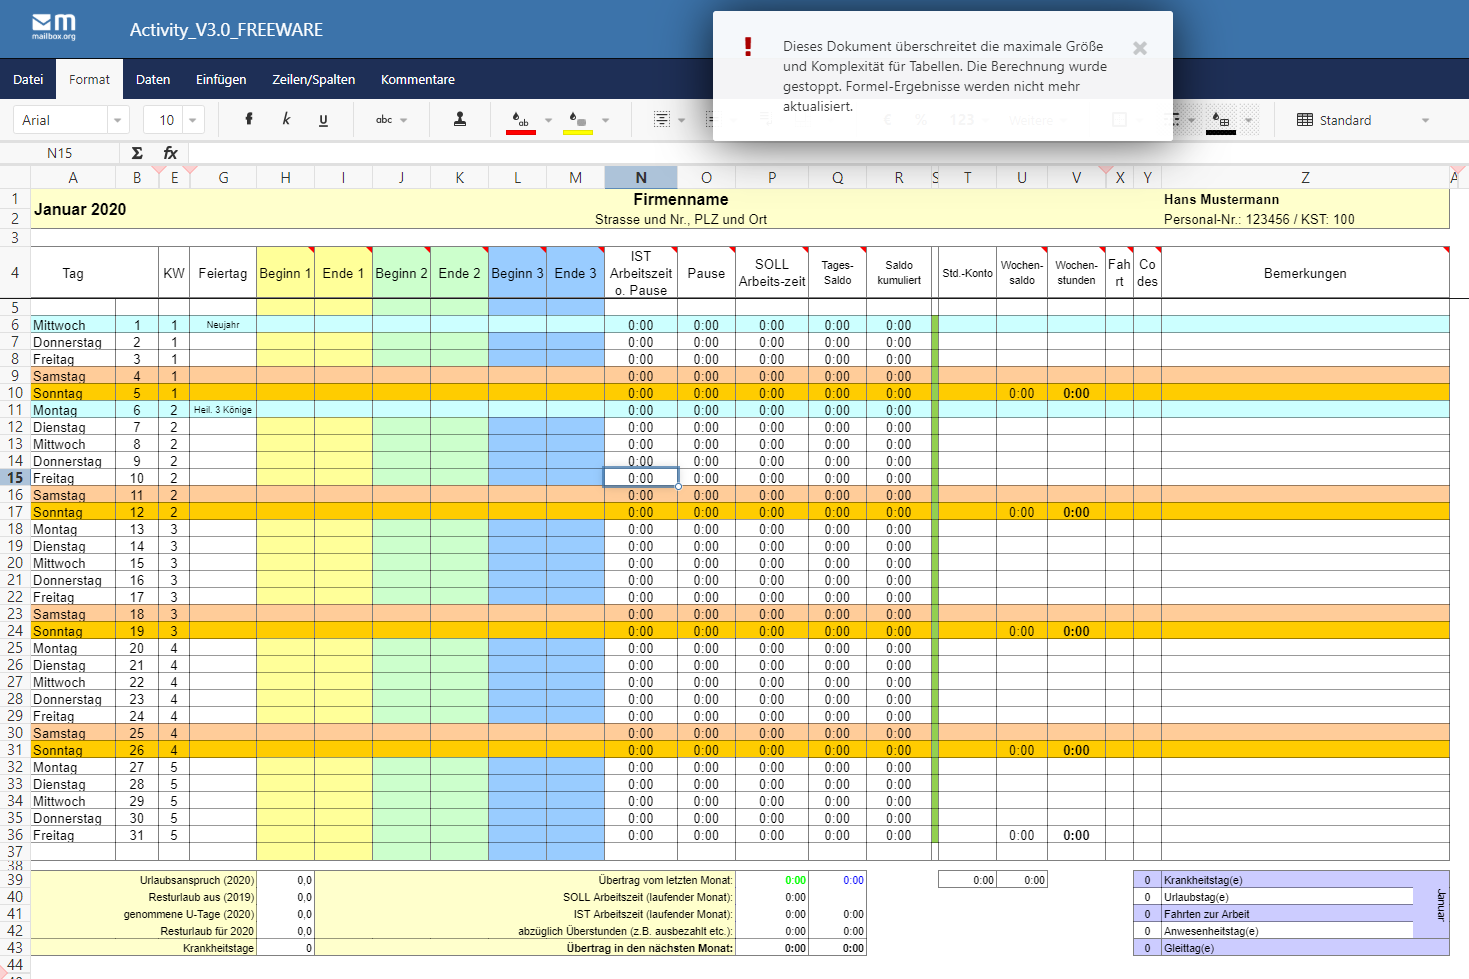The height and width of the screenshot is (979, 1469).
Task: Click the Sum sigma icon
Action: click(x=137, y=153)
